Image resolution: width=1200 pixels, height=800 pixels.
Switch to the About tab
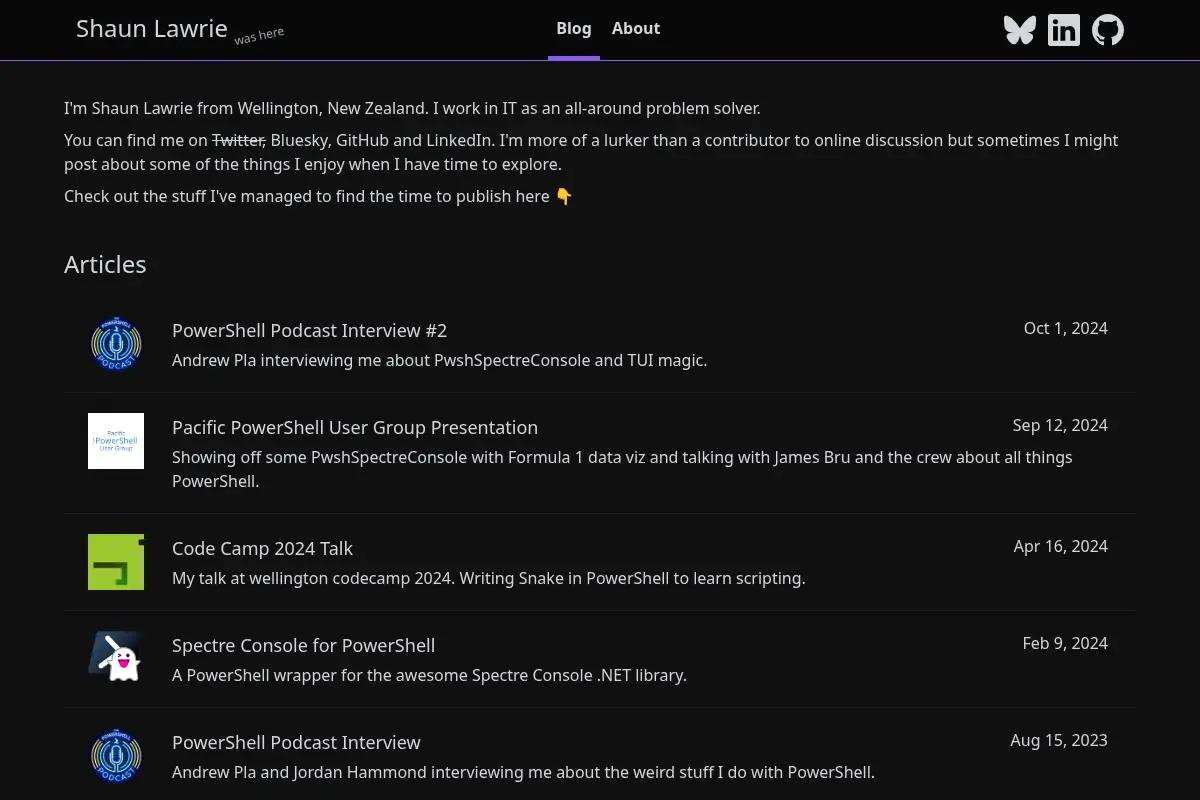point(636,29)
